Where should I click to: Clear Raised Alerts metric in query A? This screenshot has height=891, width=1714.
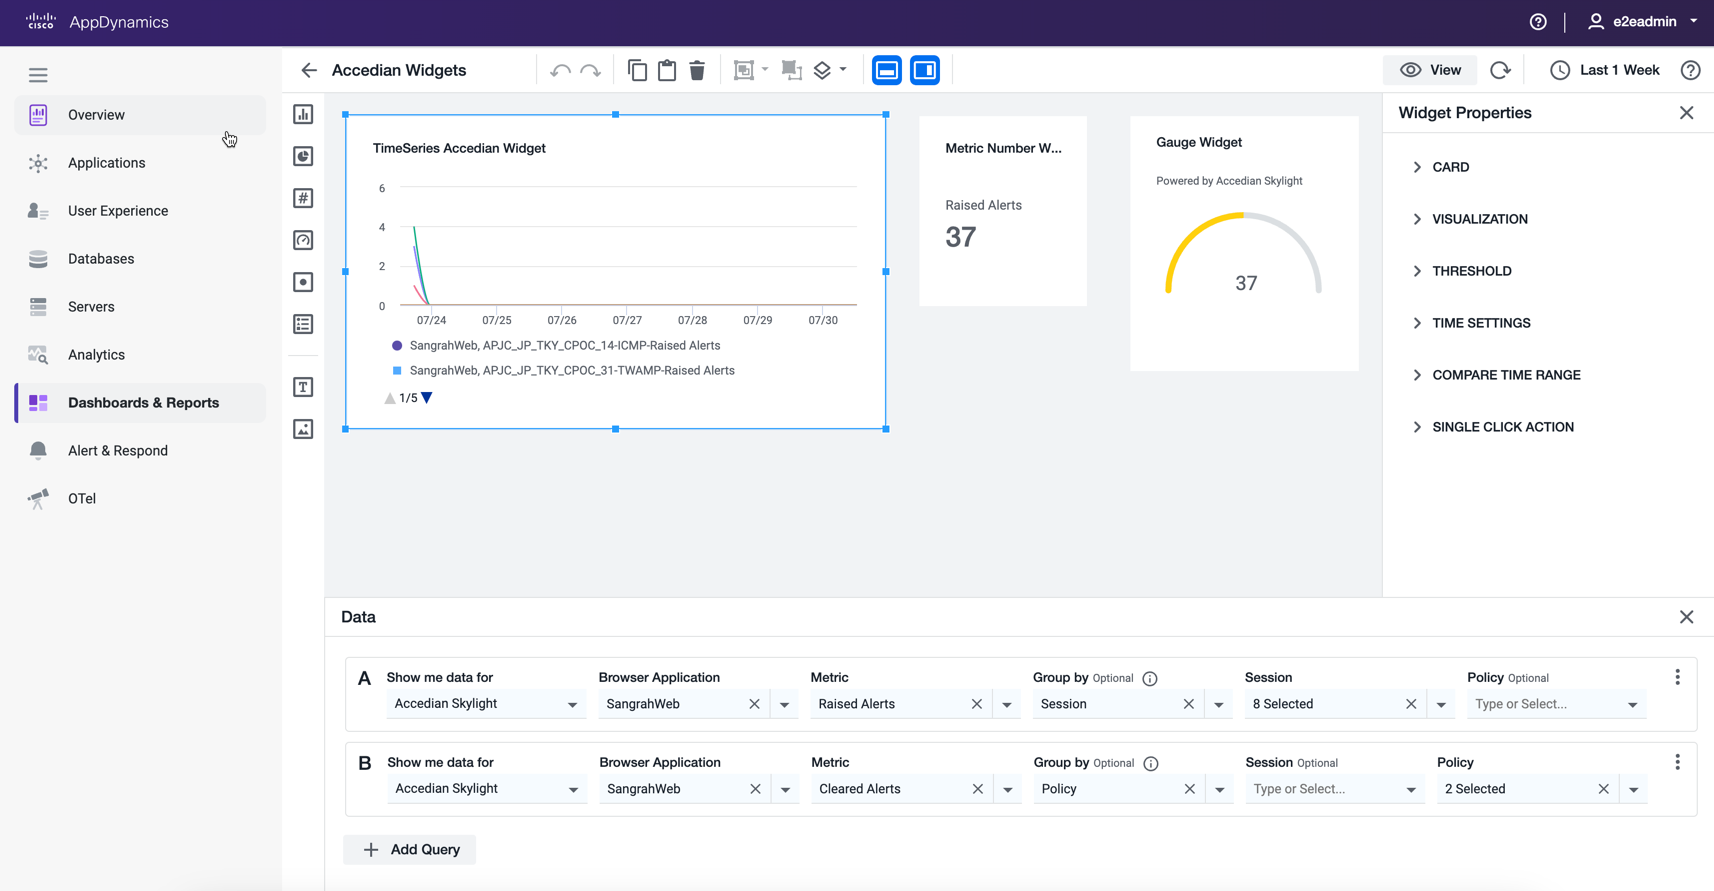tap(977, 704)
